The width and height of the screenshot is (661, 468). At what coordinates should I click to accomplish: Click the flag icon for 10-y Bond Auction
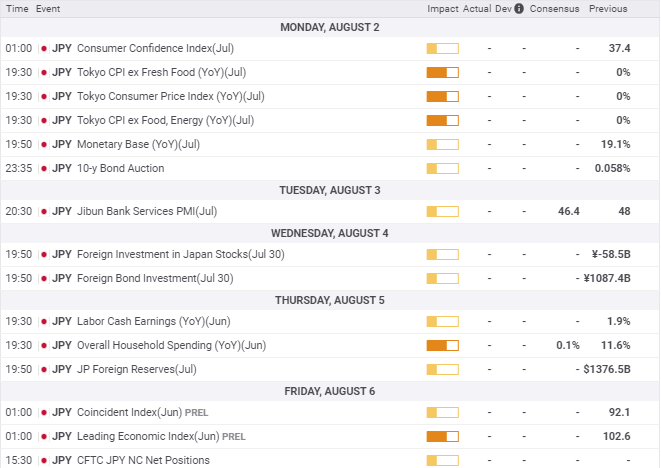pyautogui.click(x=43, y=168)
